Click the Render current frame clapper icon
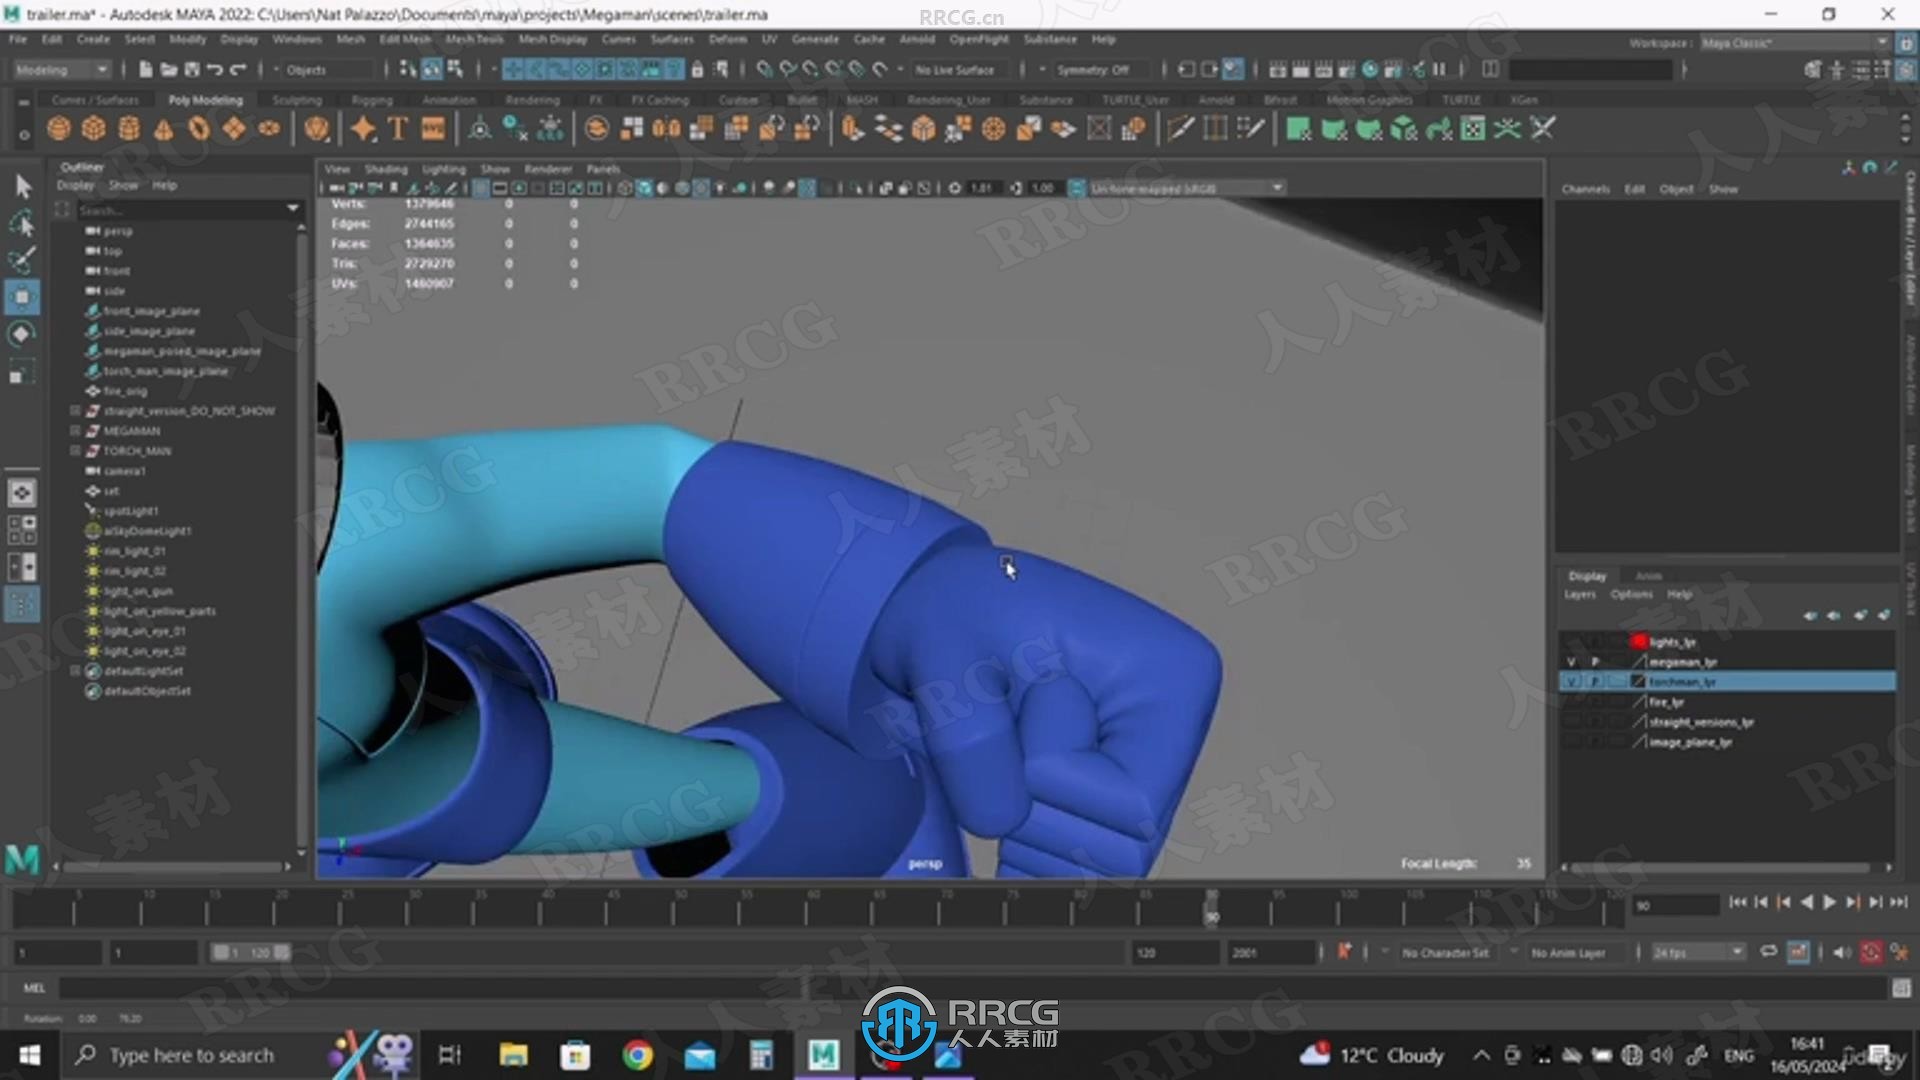 1300,69
